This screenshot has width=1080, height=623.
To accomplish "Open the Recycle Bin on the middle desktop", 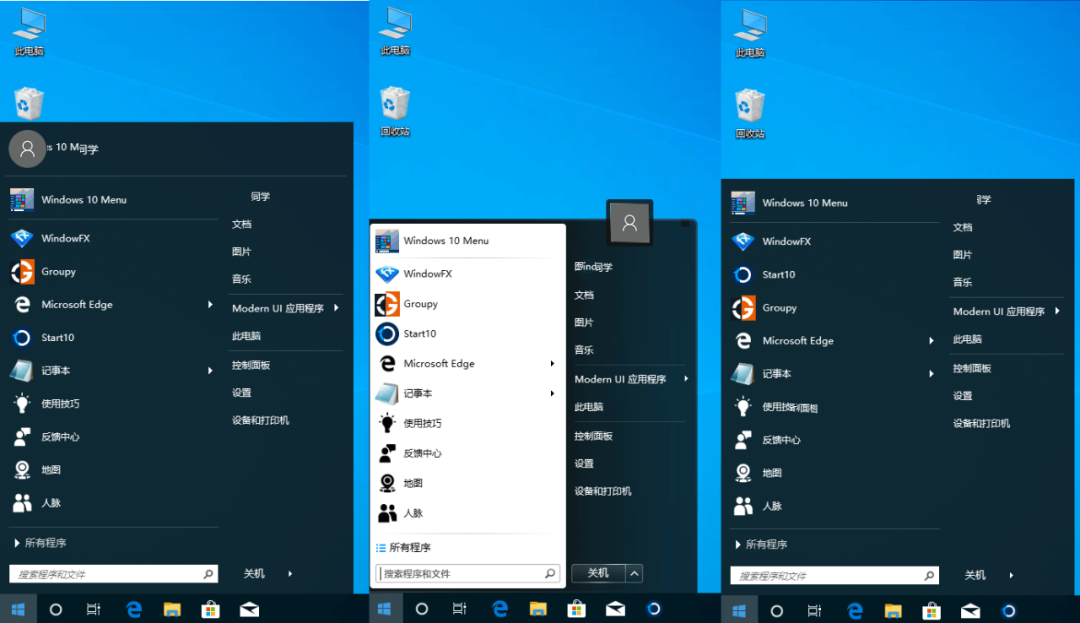I will coord(395,110).
